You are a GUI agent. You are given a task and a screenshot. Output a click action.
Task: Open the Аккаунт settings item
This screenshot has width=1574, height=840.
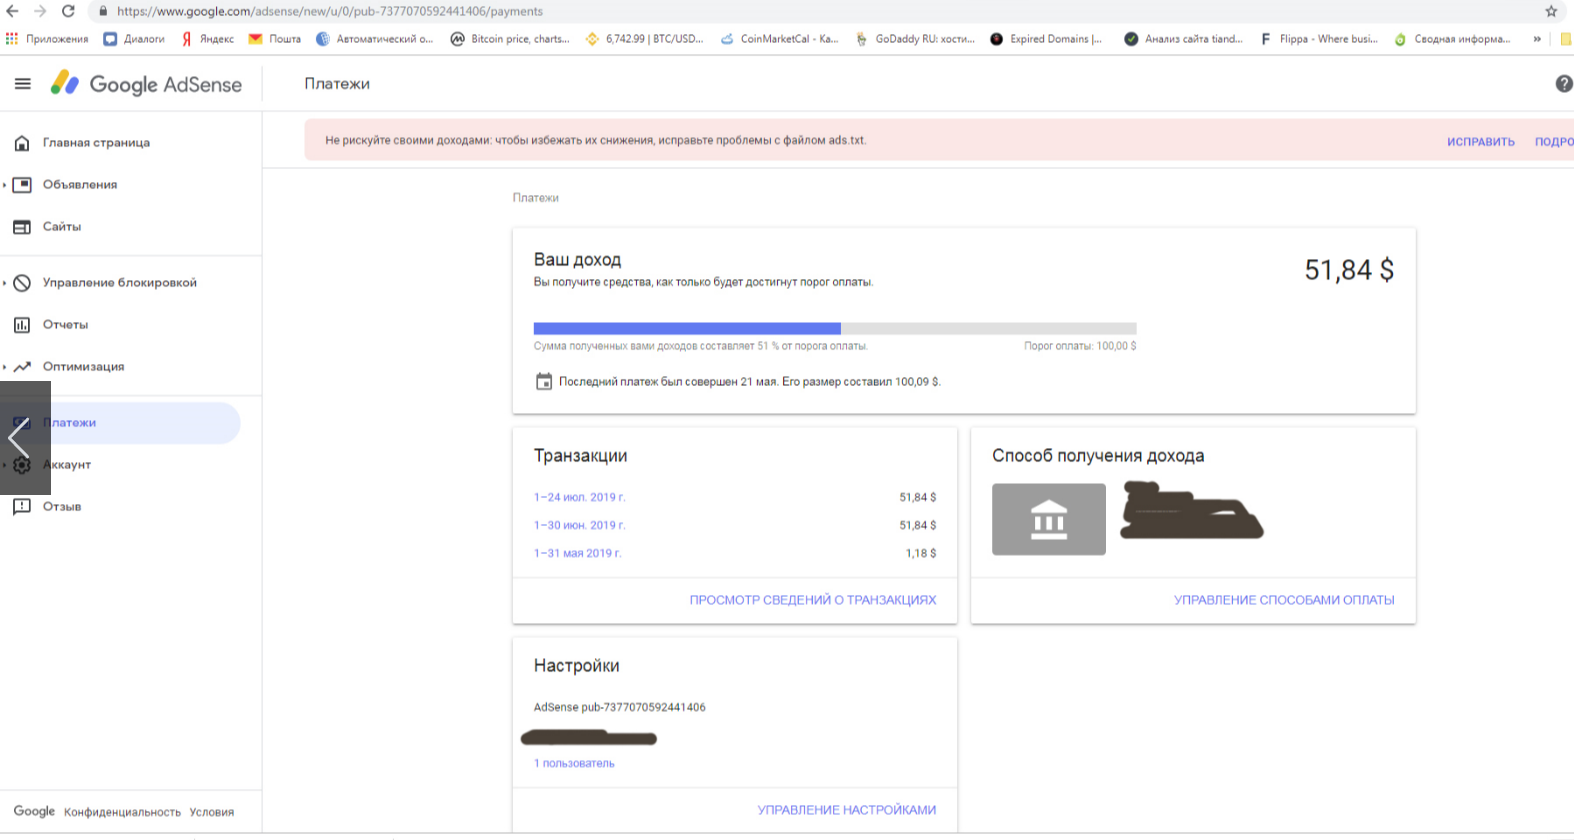68,465
